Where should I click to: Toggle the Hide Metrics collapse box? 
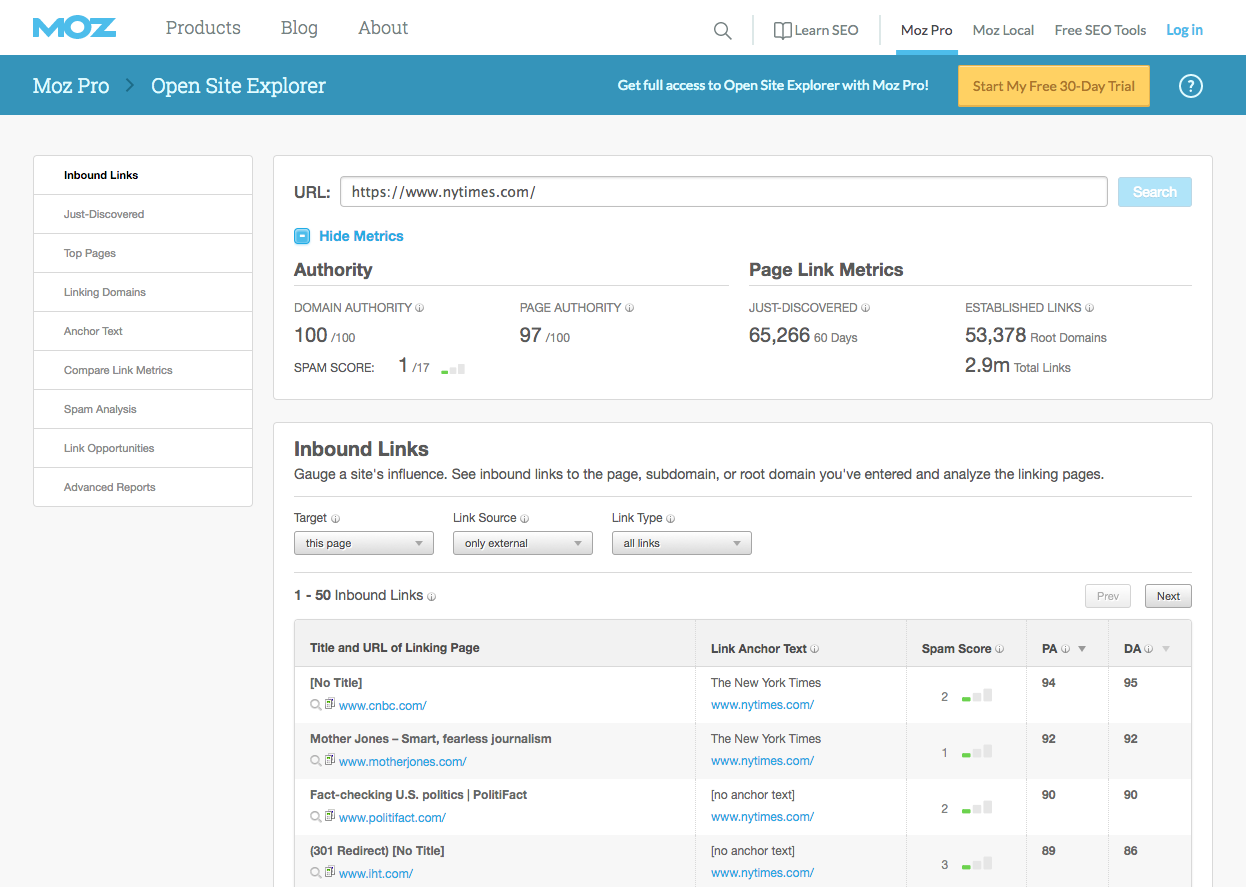pyautogui.click(x=302, y=236)
